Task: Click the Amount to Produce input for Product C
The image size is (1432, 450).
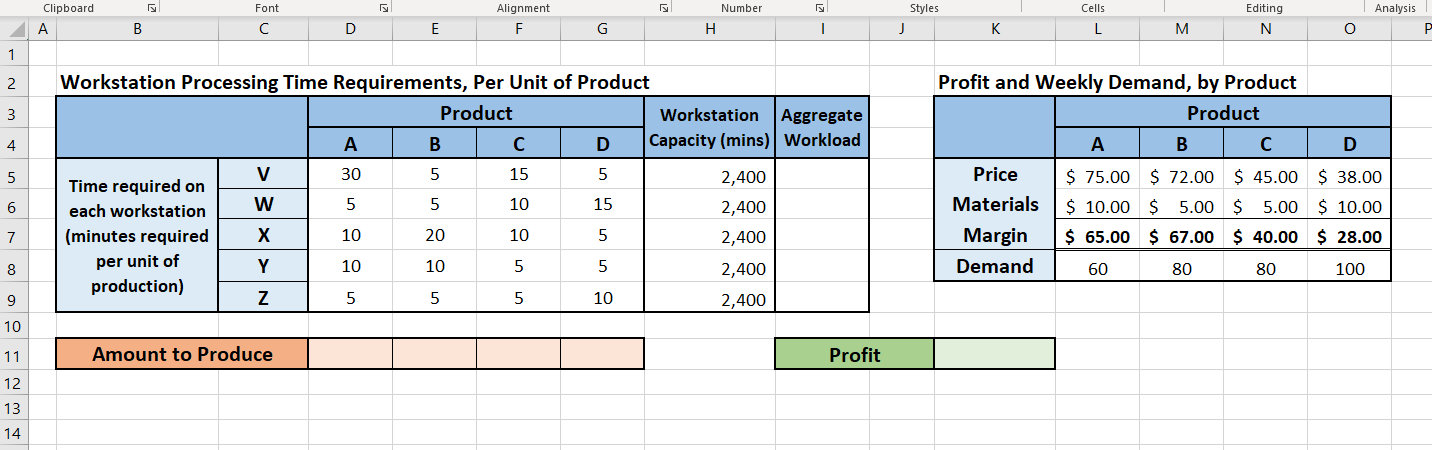Action: (x=518, y=354)
